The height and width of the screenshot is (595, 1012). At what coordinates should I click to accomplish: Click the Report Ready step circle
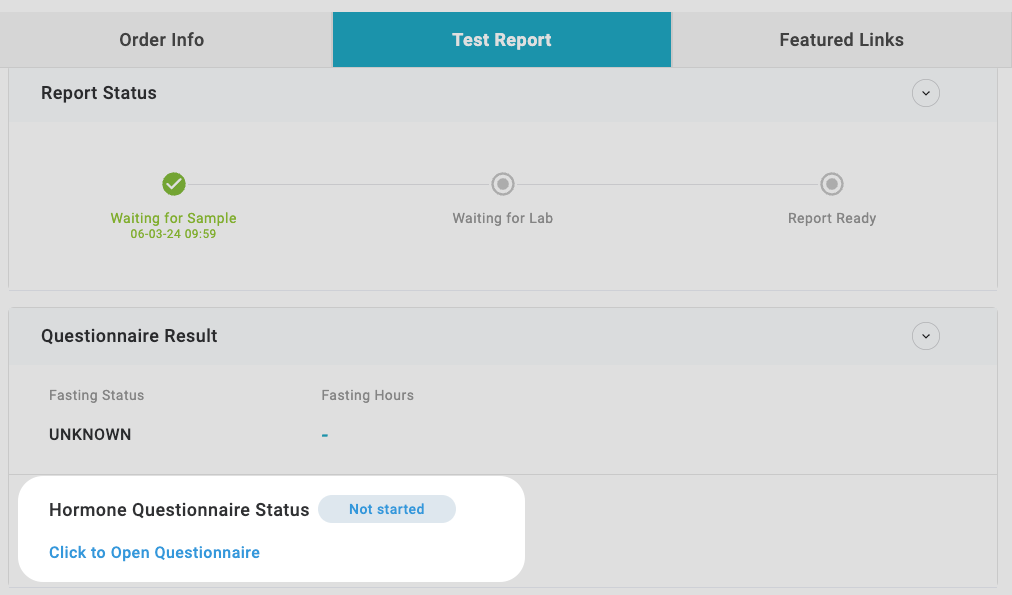831,184
